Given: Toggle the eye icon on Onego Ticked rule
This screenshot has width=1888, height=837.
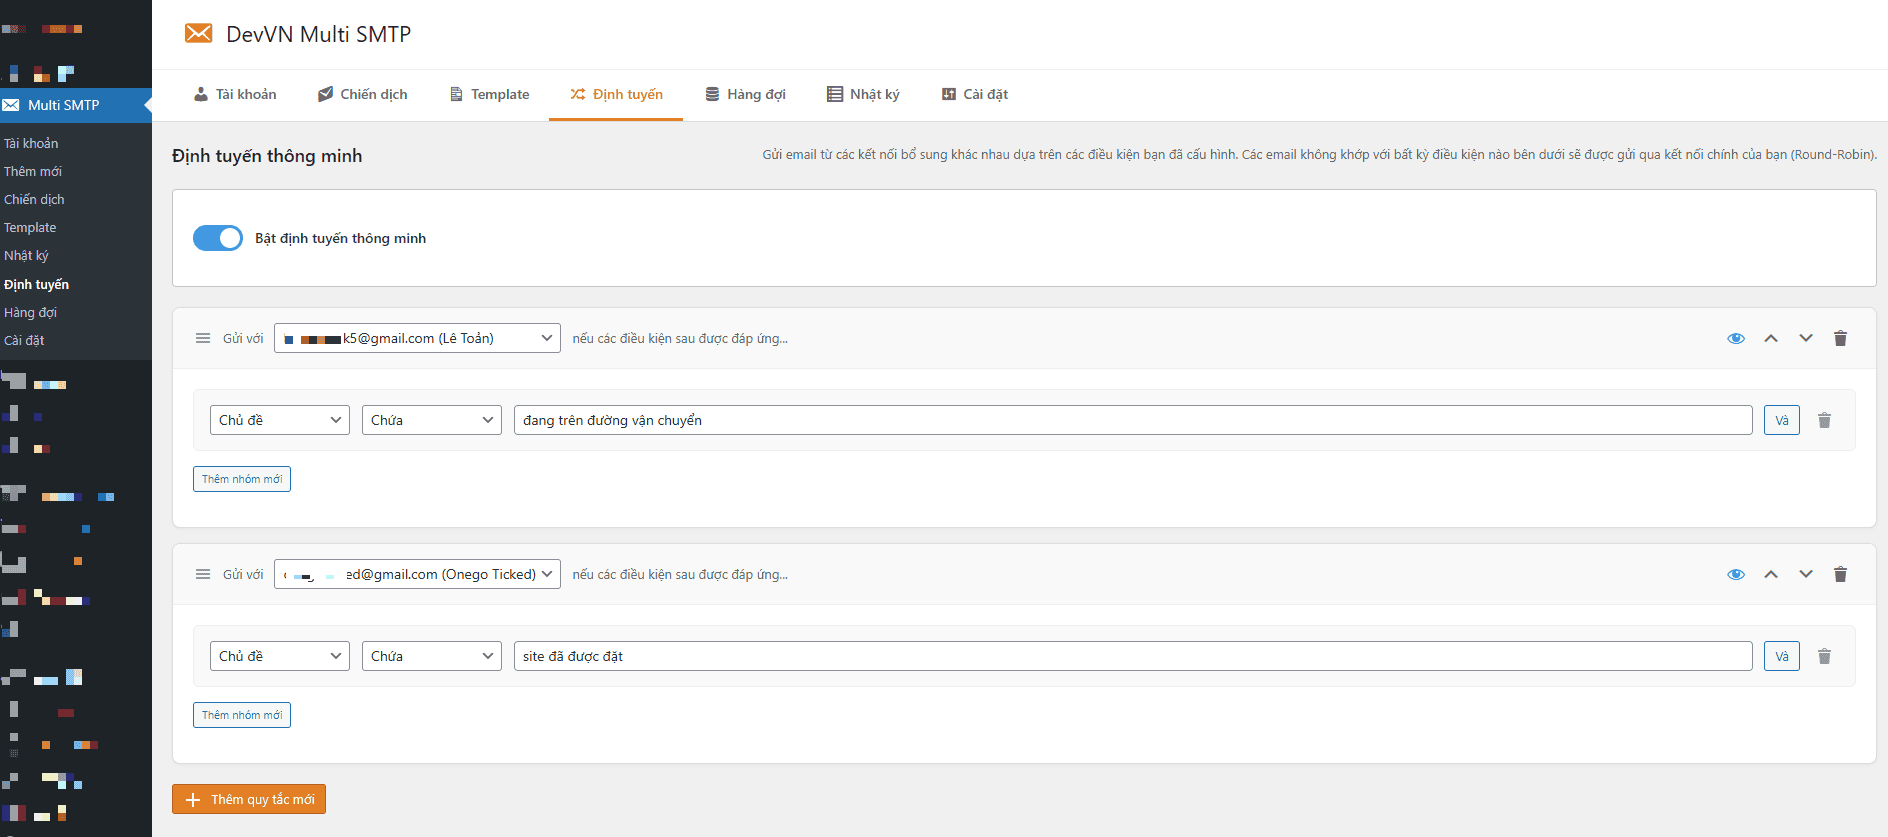Looking at the screenshot, I should click(x=1736, y=574).
